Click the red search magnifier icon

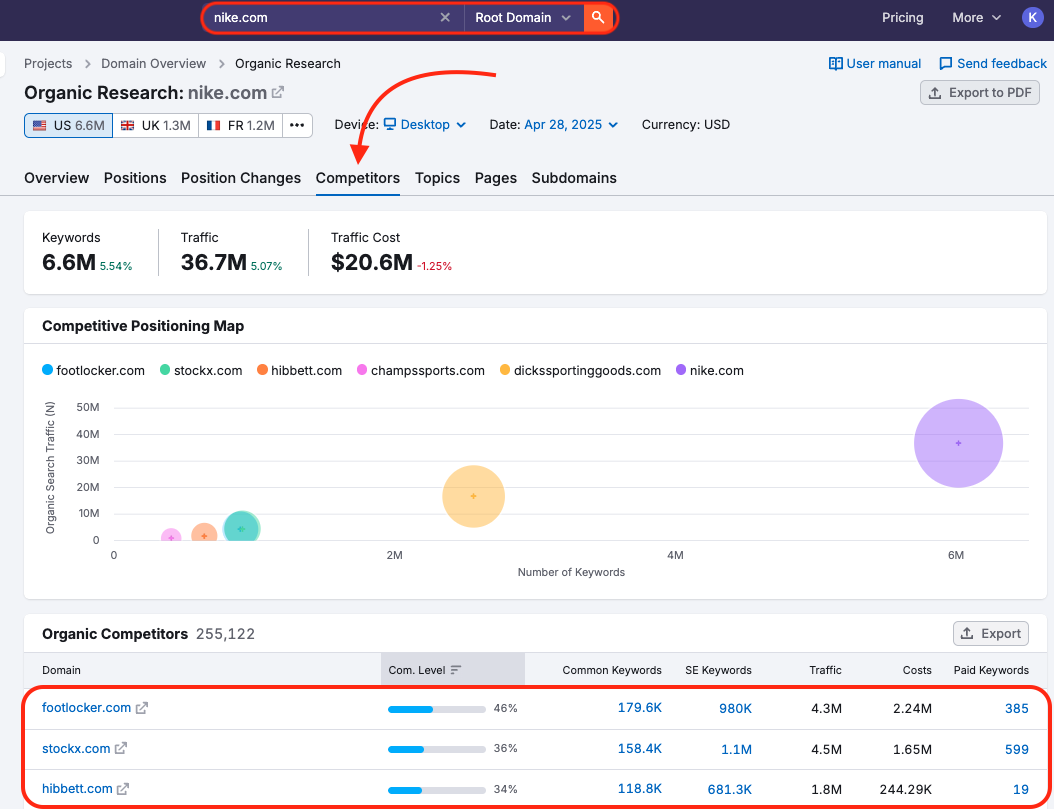coord(598,17)
